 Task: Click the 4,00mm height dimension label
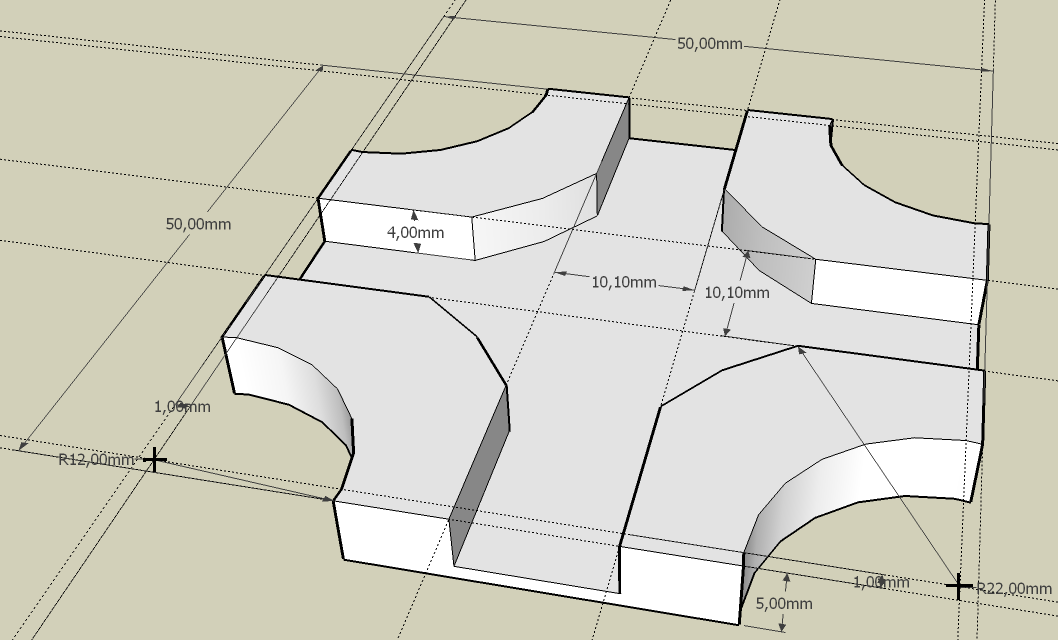pyautogui.click(x=416, y=232)
